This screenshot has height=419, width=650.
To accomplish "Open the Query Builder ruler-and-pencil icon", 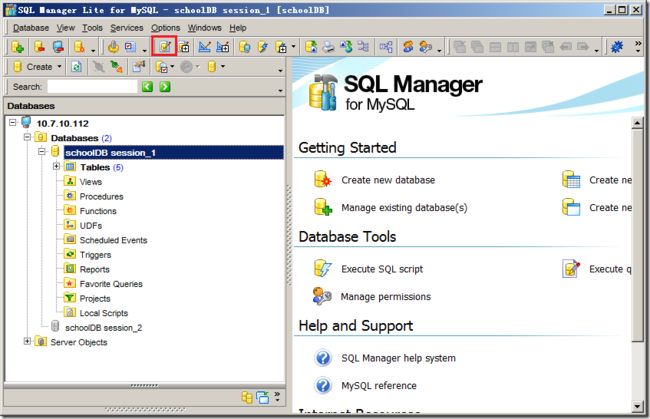I will click(x=204, y=47).
